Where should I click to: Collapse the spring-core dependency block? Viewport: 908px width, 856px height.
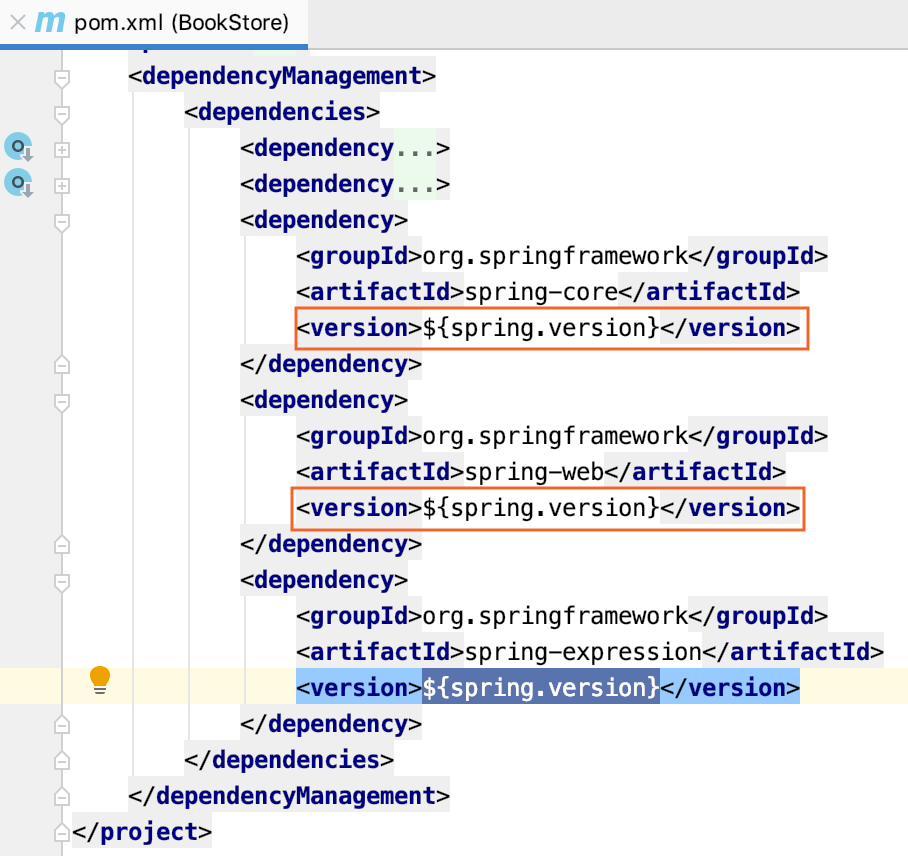pos(62,222)
